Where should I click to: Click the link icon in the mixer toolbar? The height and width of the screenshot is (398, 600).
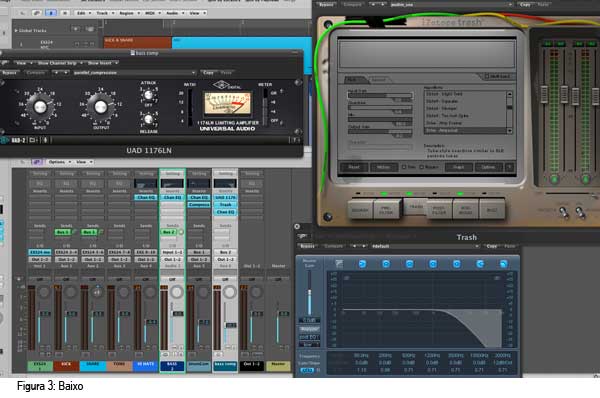(x=37, y=162)
